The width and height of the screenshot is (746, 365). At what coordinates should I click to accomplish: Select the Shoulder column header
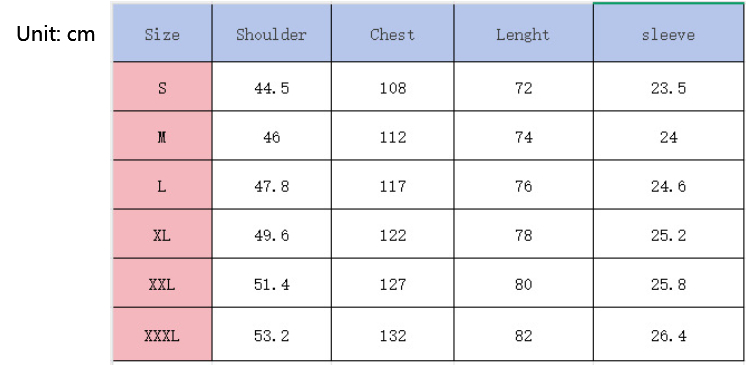click(272, 33)
